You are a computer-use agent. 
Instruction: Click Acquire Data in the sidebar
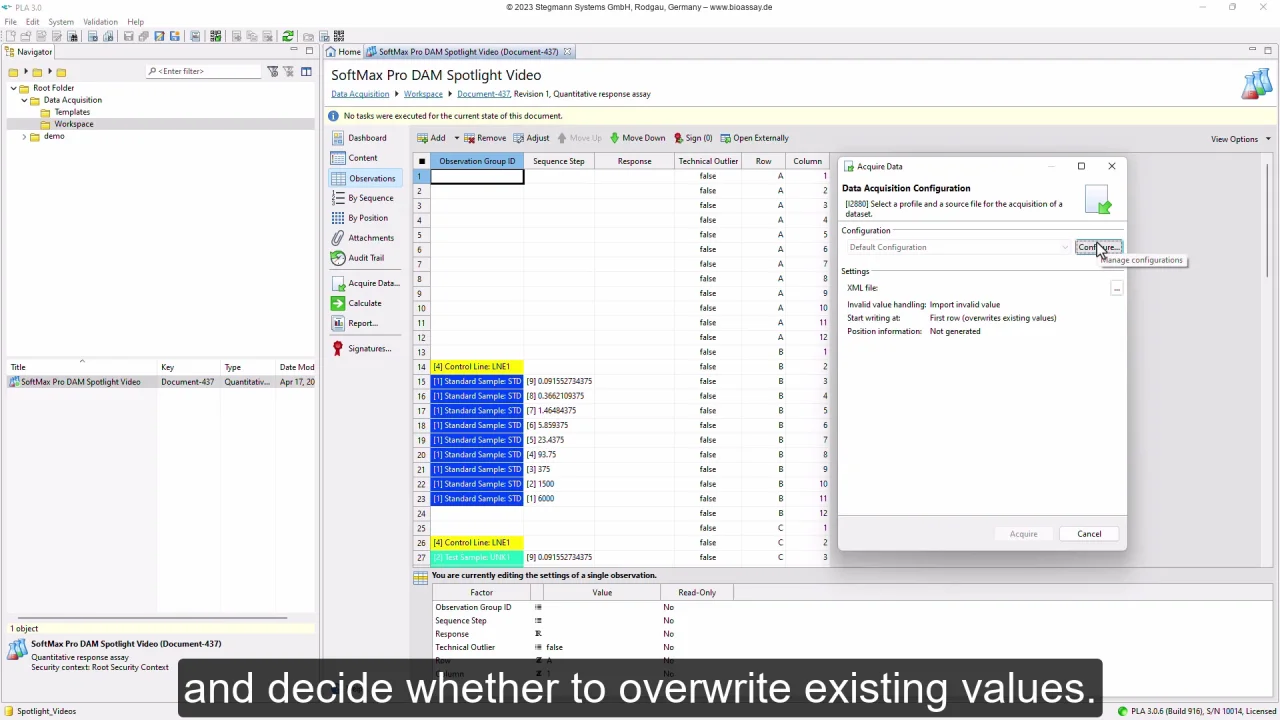365,283
